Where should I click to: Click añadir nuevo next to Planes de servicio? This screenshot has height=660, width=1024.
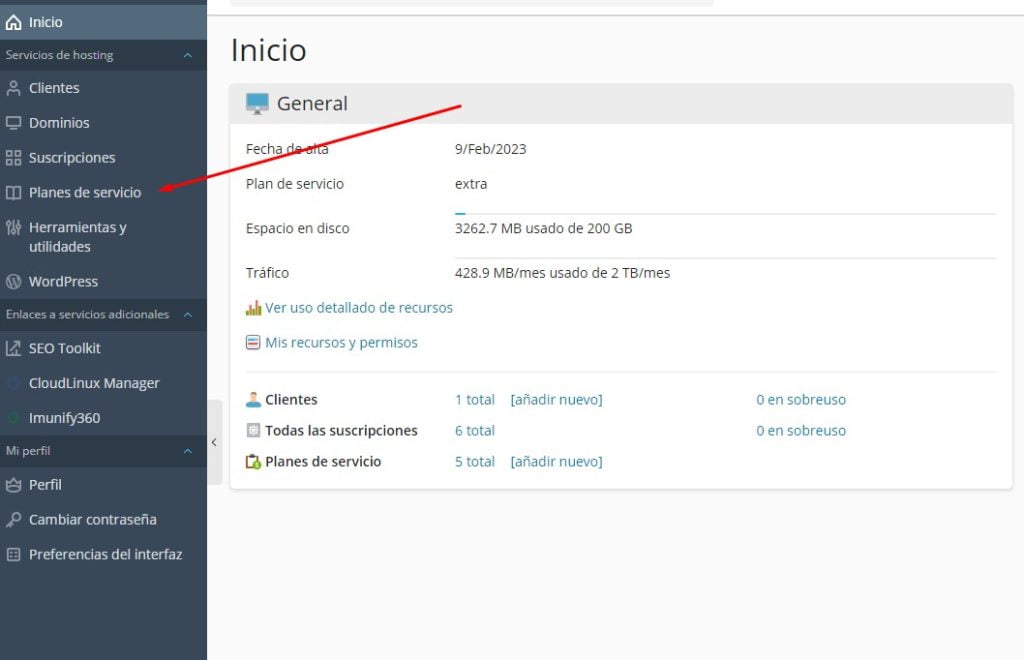(556, 462)
